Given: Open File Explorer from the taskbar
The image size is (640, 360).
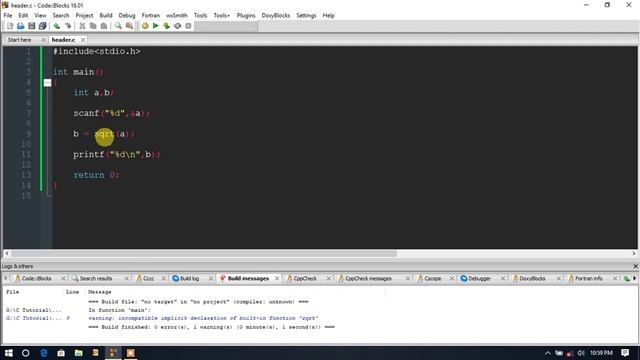Looking at the screenshot, I should click(78, 353).
